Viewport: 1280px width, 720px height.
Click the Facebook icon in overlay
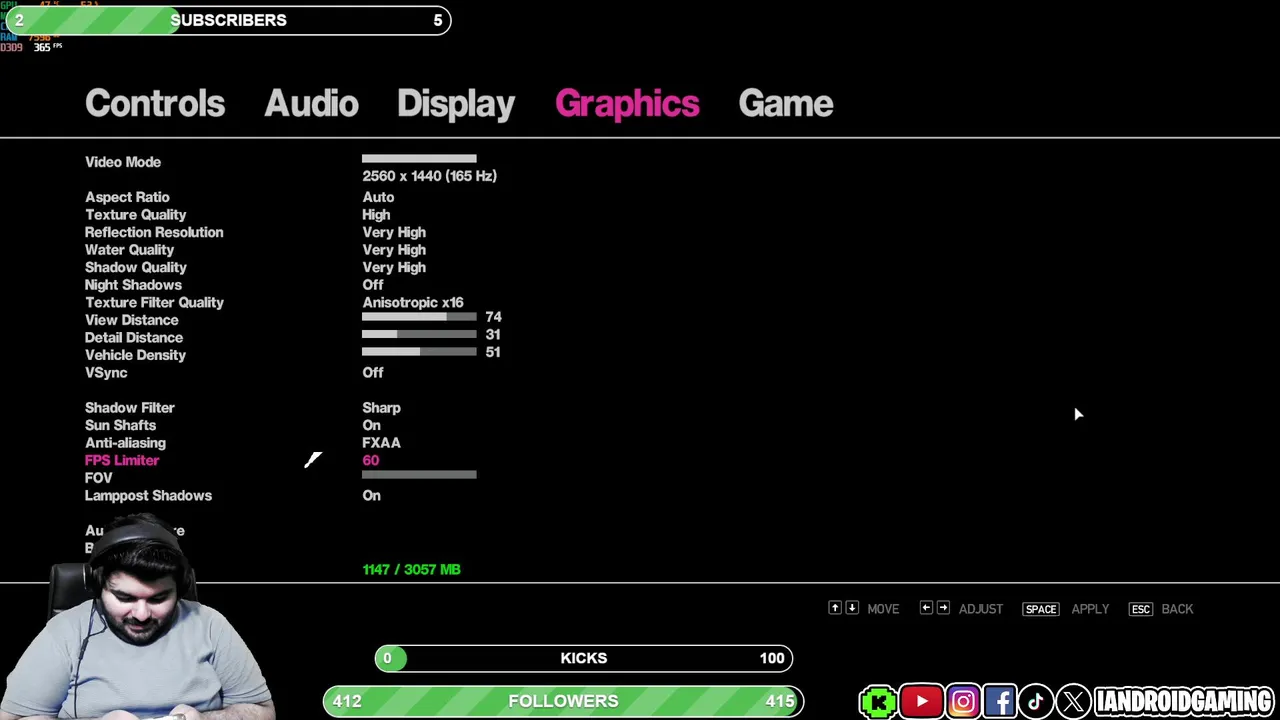(x=1000, y=702)
